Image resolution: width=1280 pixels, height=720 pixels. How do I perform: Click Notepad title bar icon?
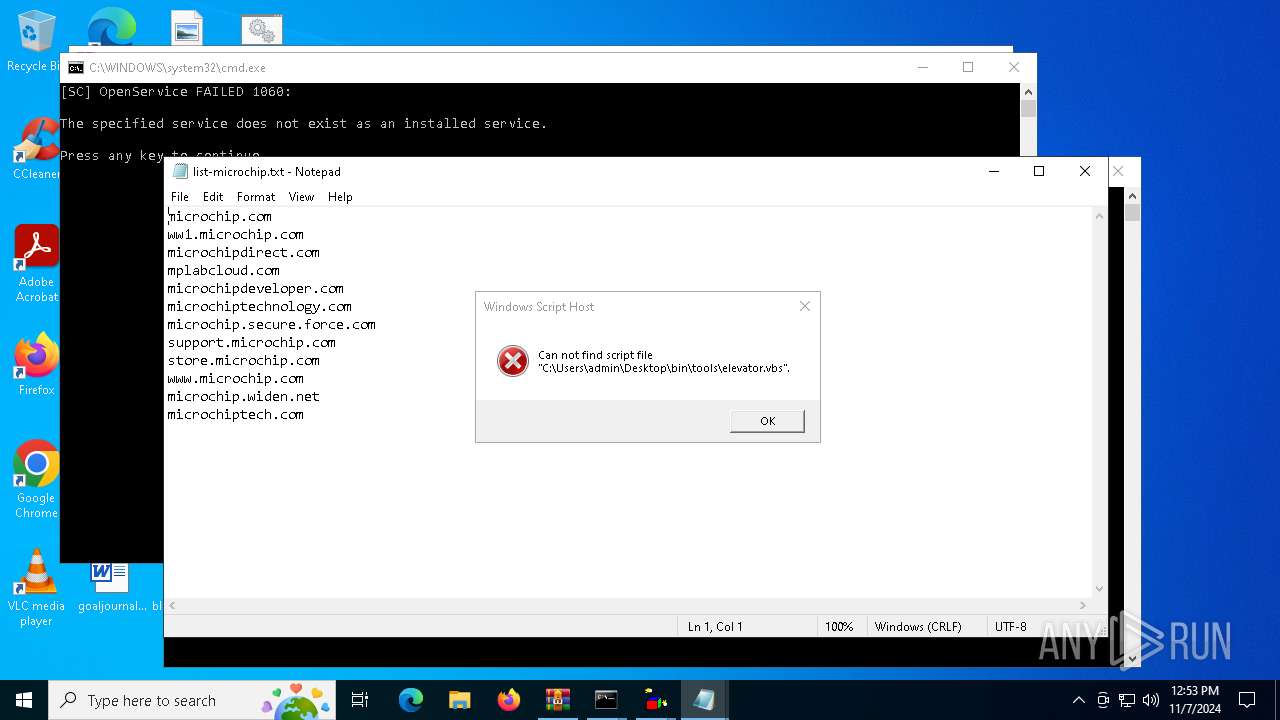point(180,171)
